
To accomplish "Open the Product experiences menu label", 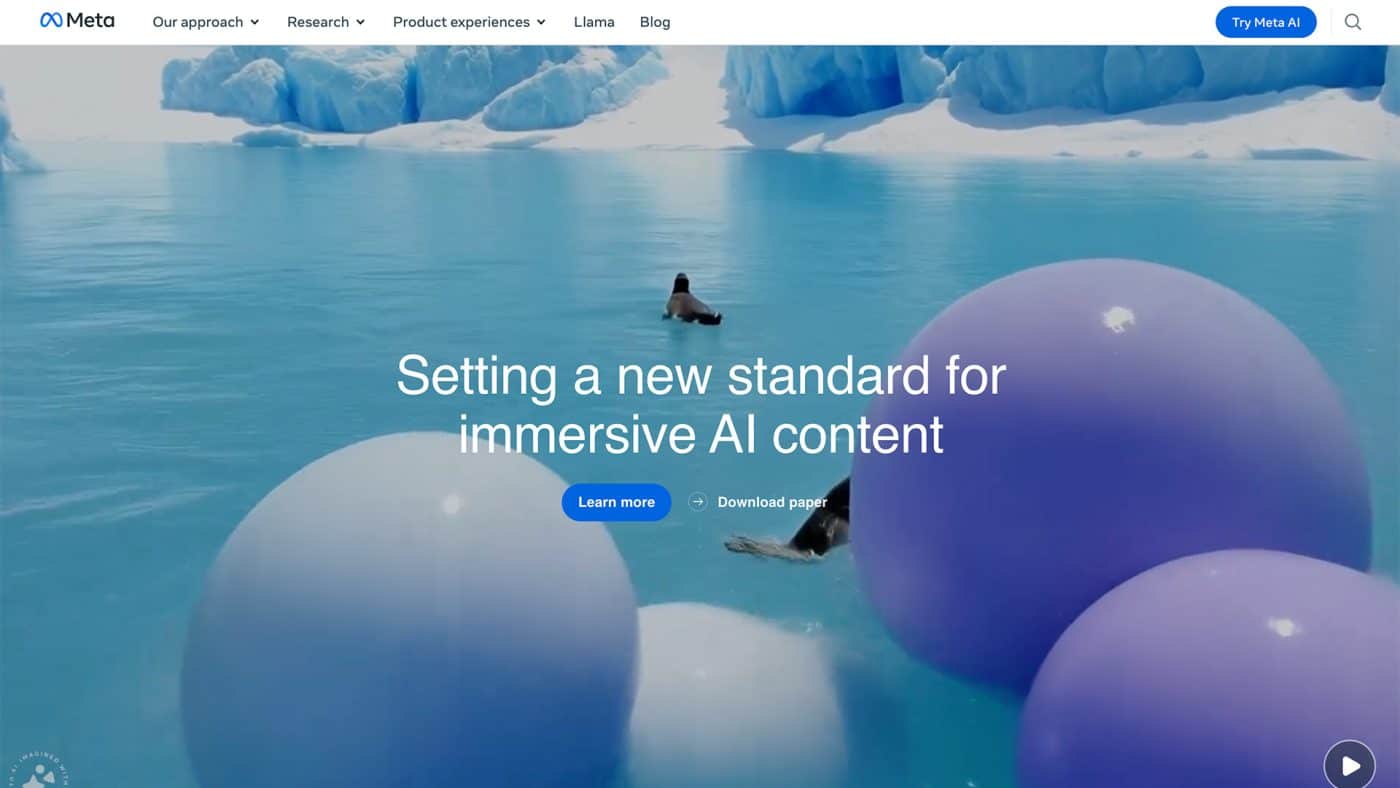I will [461, 22].
